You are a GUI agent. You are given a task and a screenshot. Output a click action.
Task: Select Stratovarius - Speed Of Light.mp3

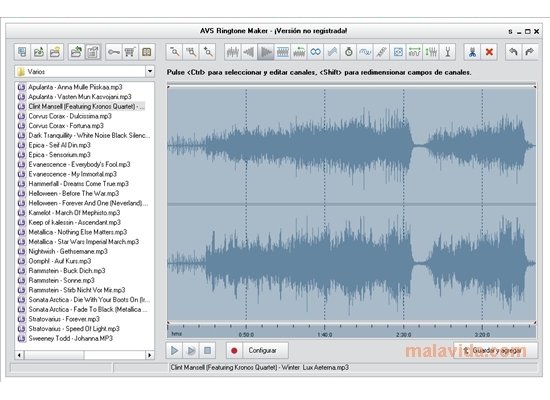click(74, 329)
